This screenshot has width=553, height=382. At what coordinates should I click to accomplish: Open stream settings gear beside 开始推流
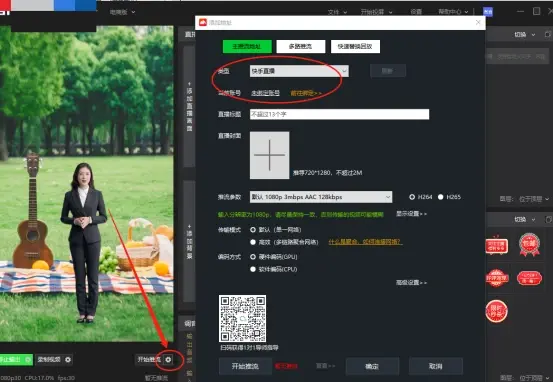pos(169,359)
